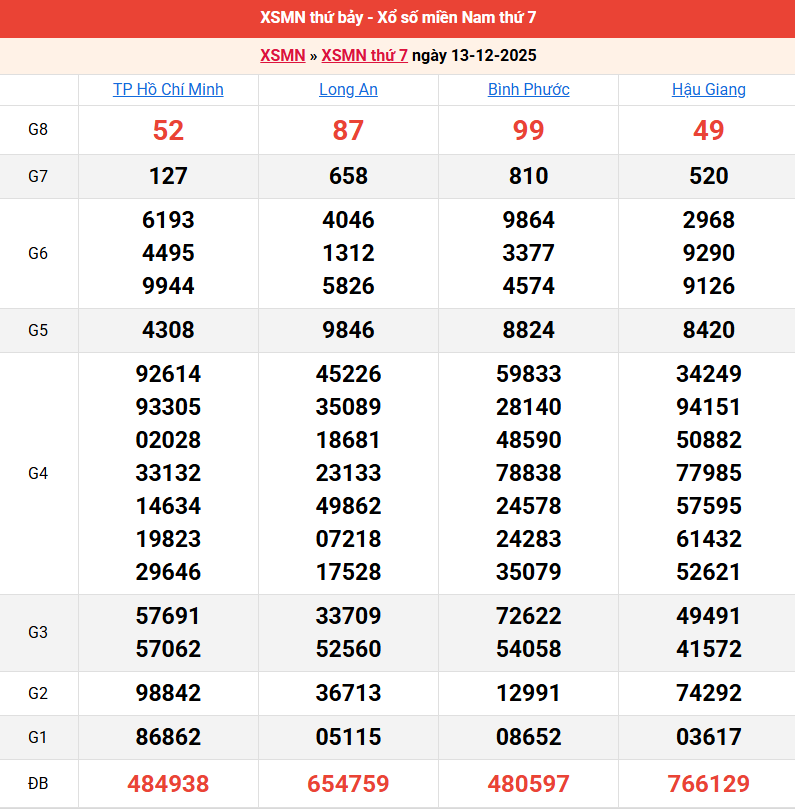
Task: Open the XSMN thứ 7 breadcrumb link
Action: 364,56
